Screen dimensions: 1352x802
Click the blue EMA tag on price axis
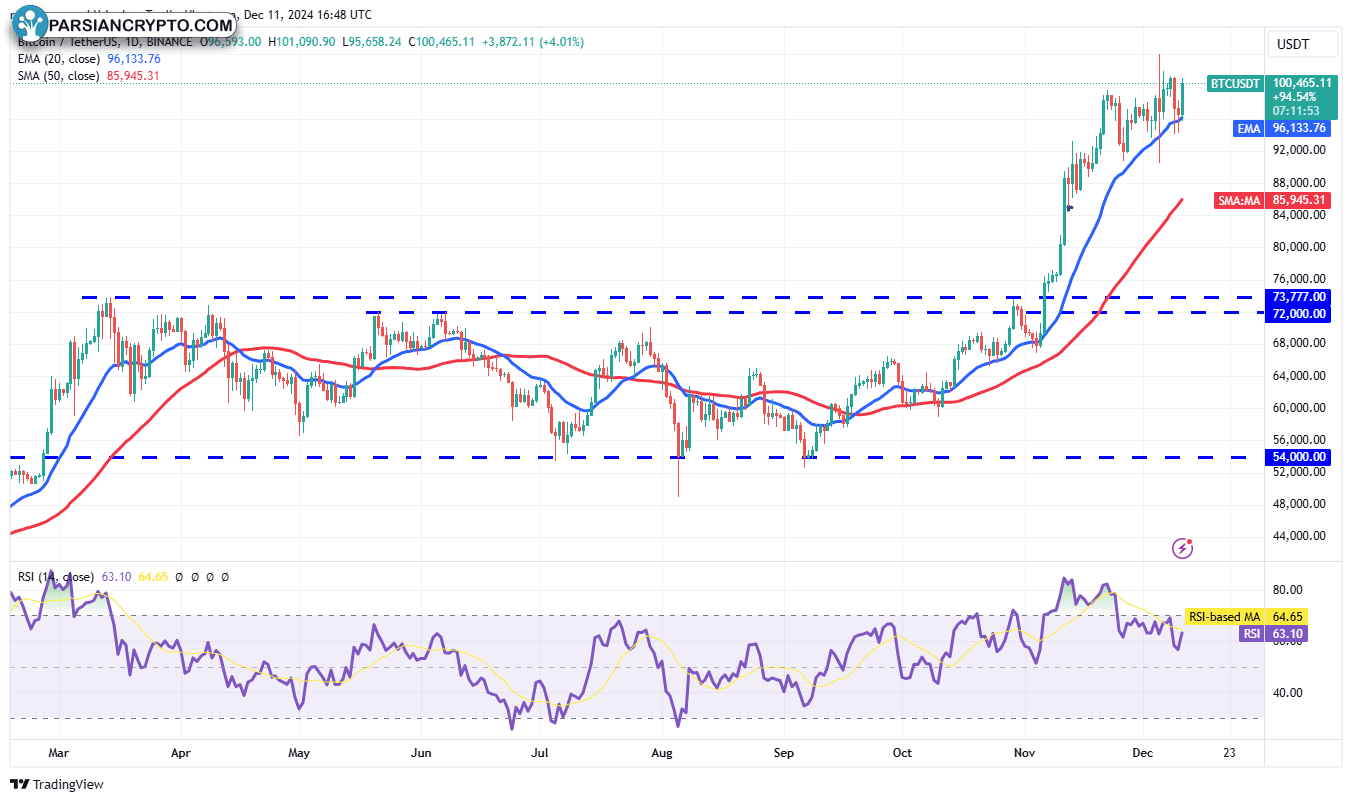(1249, 128)
